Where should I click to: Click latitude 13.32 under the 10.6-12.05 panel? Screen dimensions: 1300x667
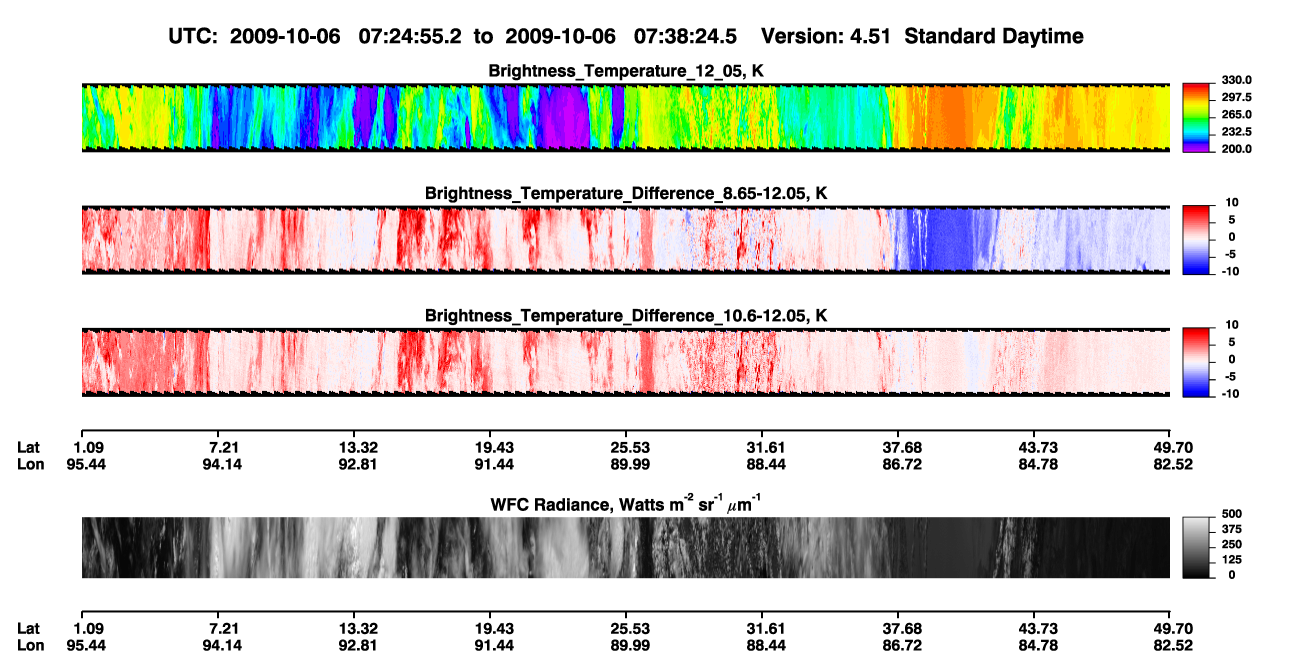(360, 446)
